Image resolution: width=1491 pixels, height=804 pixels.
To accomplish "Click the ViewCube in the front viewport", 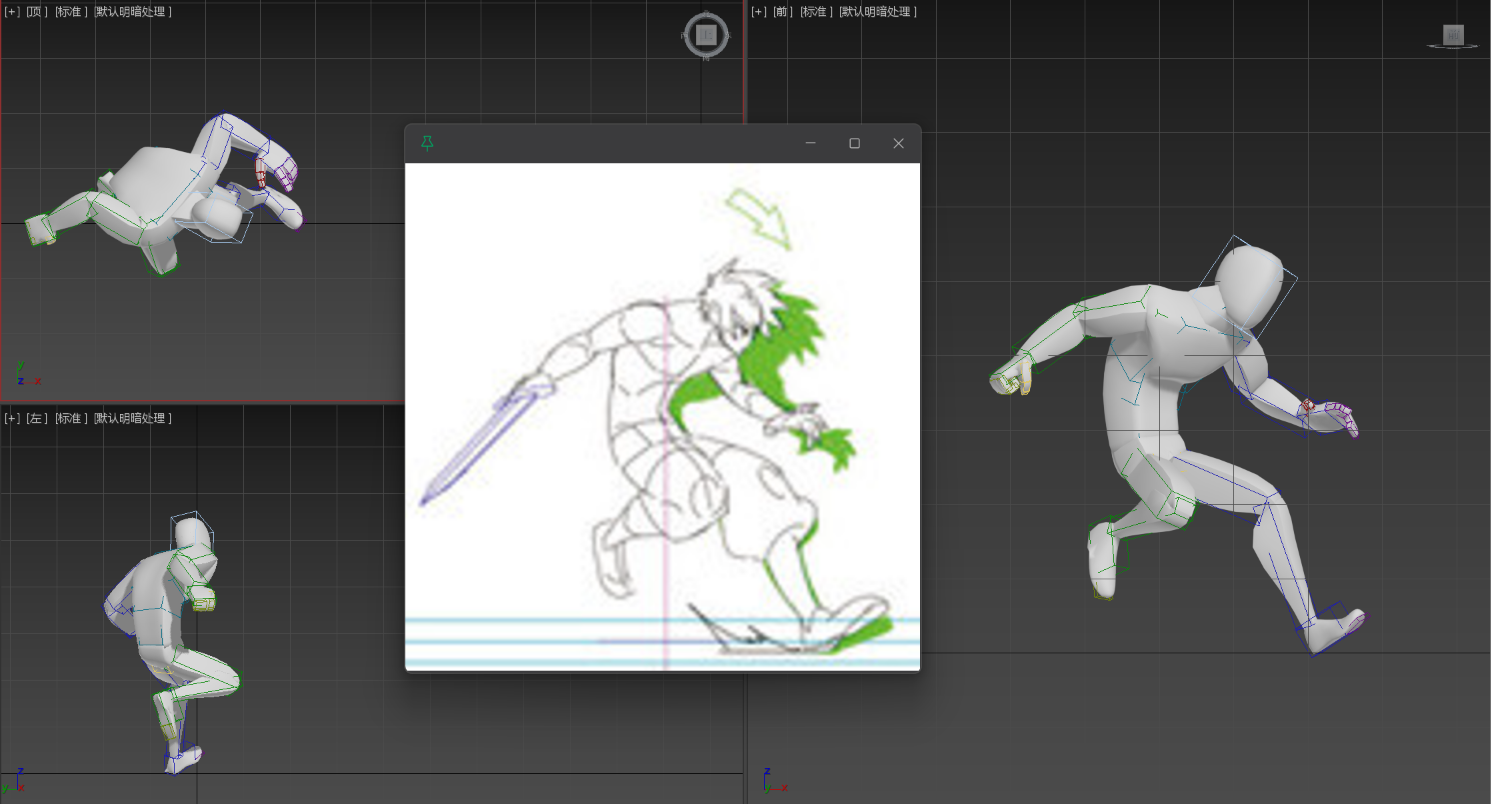I will click(1454, 36).
